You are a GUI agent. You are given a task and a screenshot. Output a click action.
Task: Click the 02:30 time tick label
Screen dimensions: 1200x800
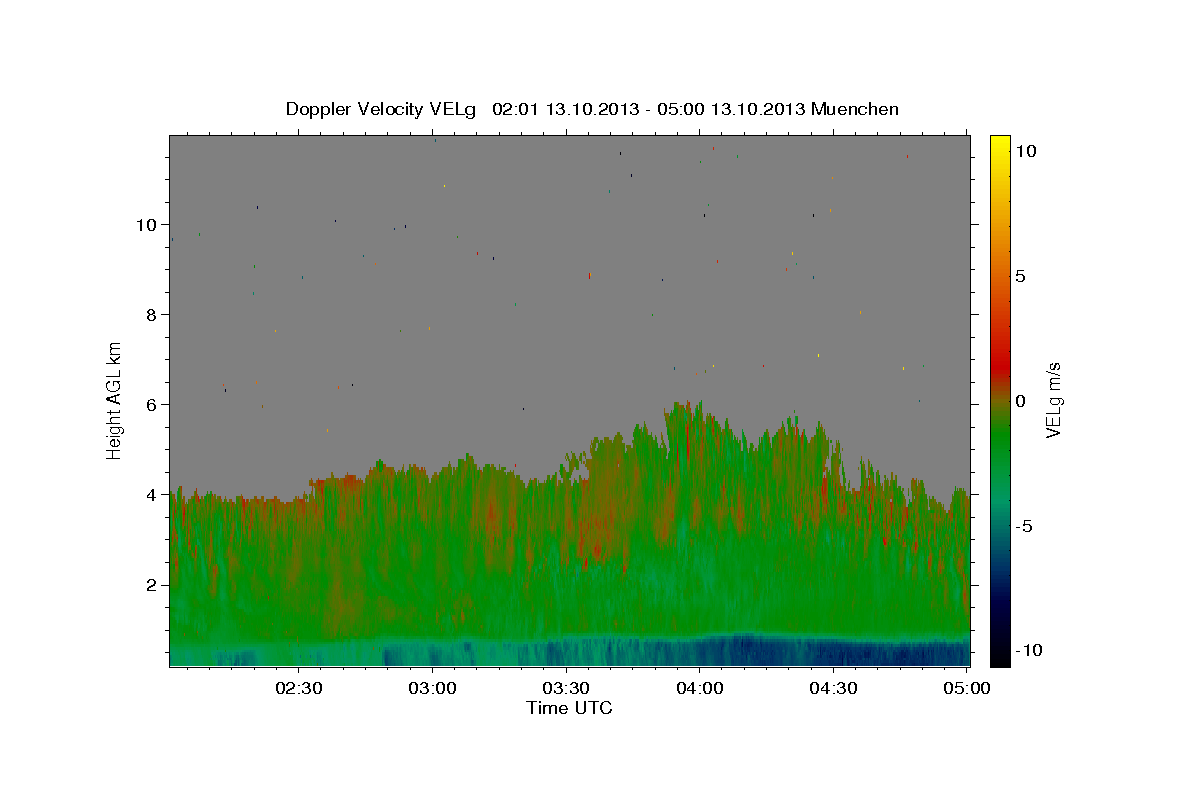[x=298, y=688]
